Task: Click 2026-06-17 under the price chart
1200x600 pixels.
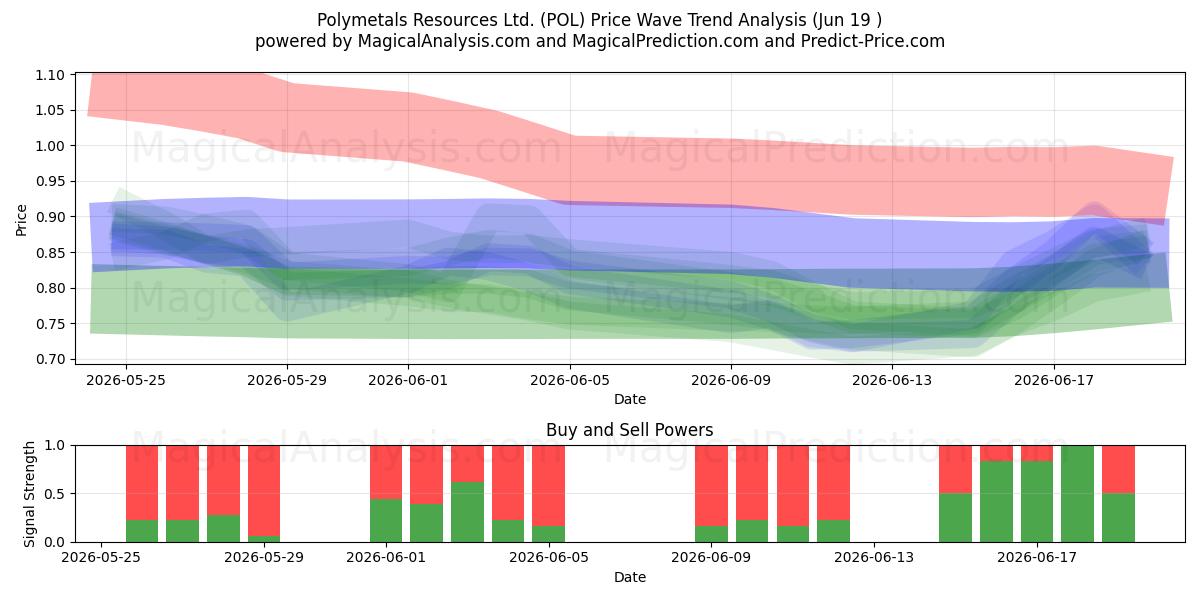Action: coord(1053,380)
